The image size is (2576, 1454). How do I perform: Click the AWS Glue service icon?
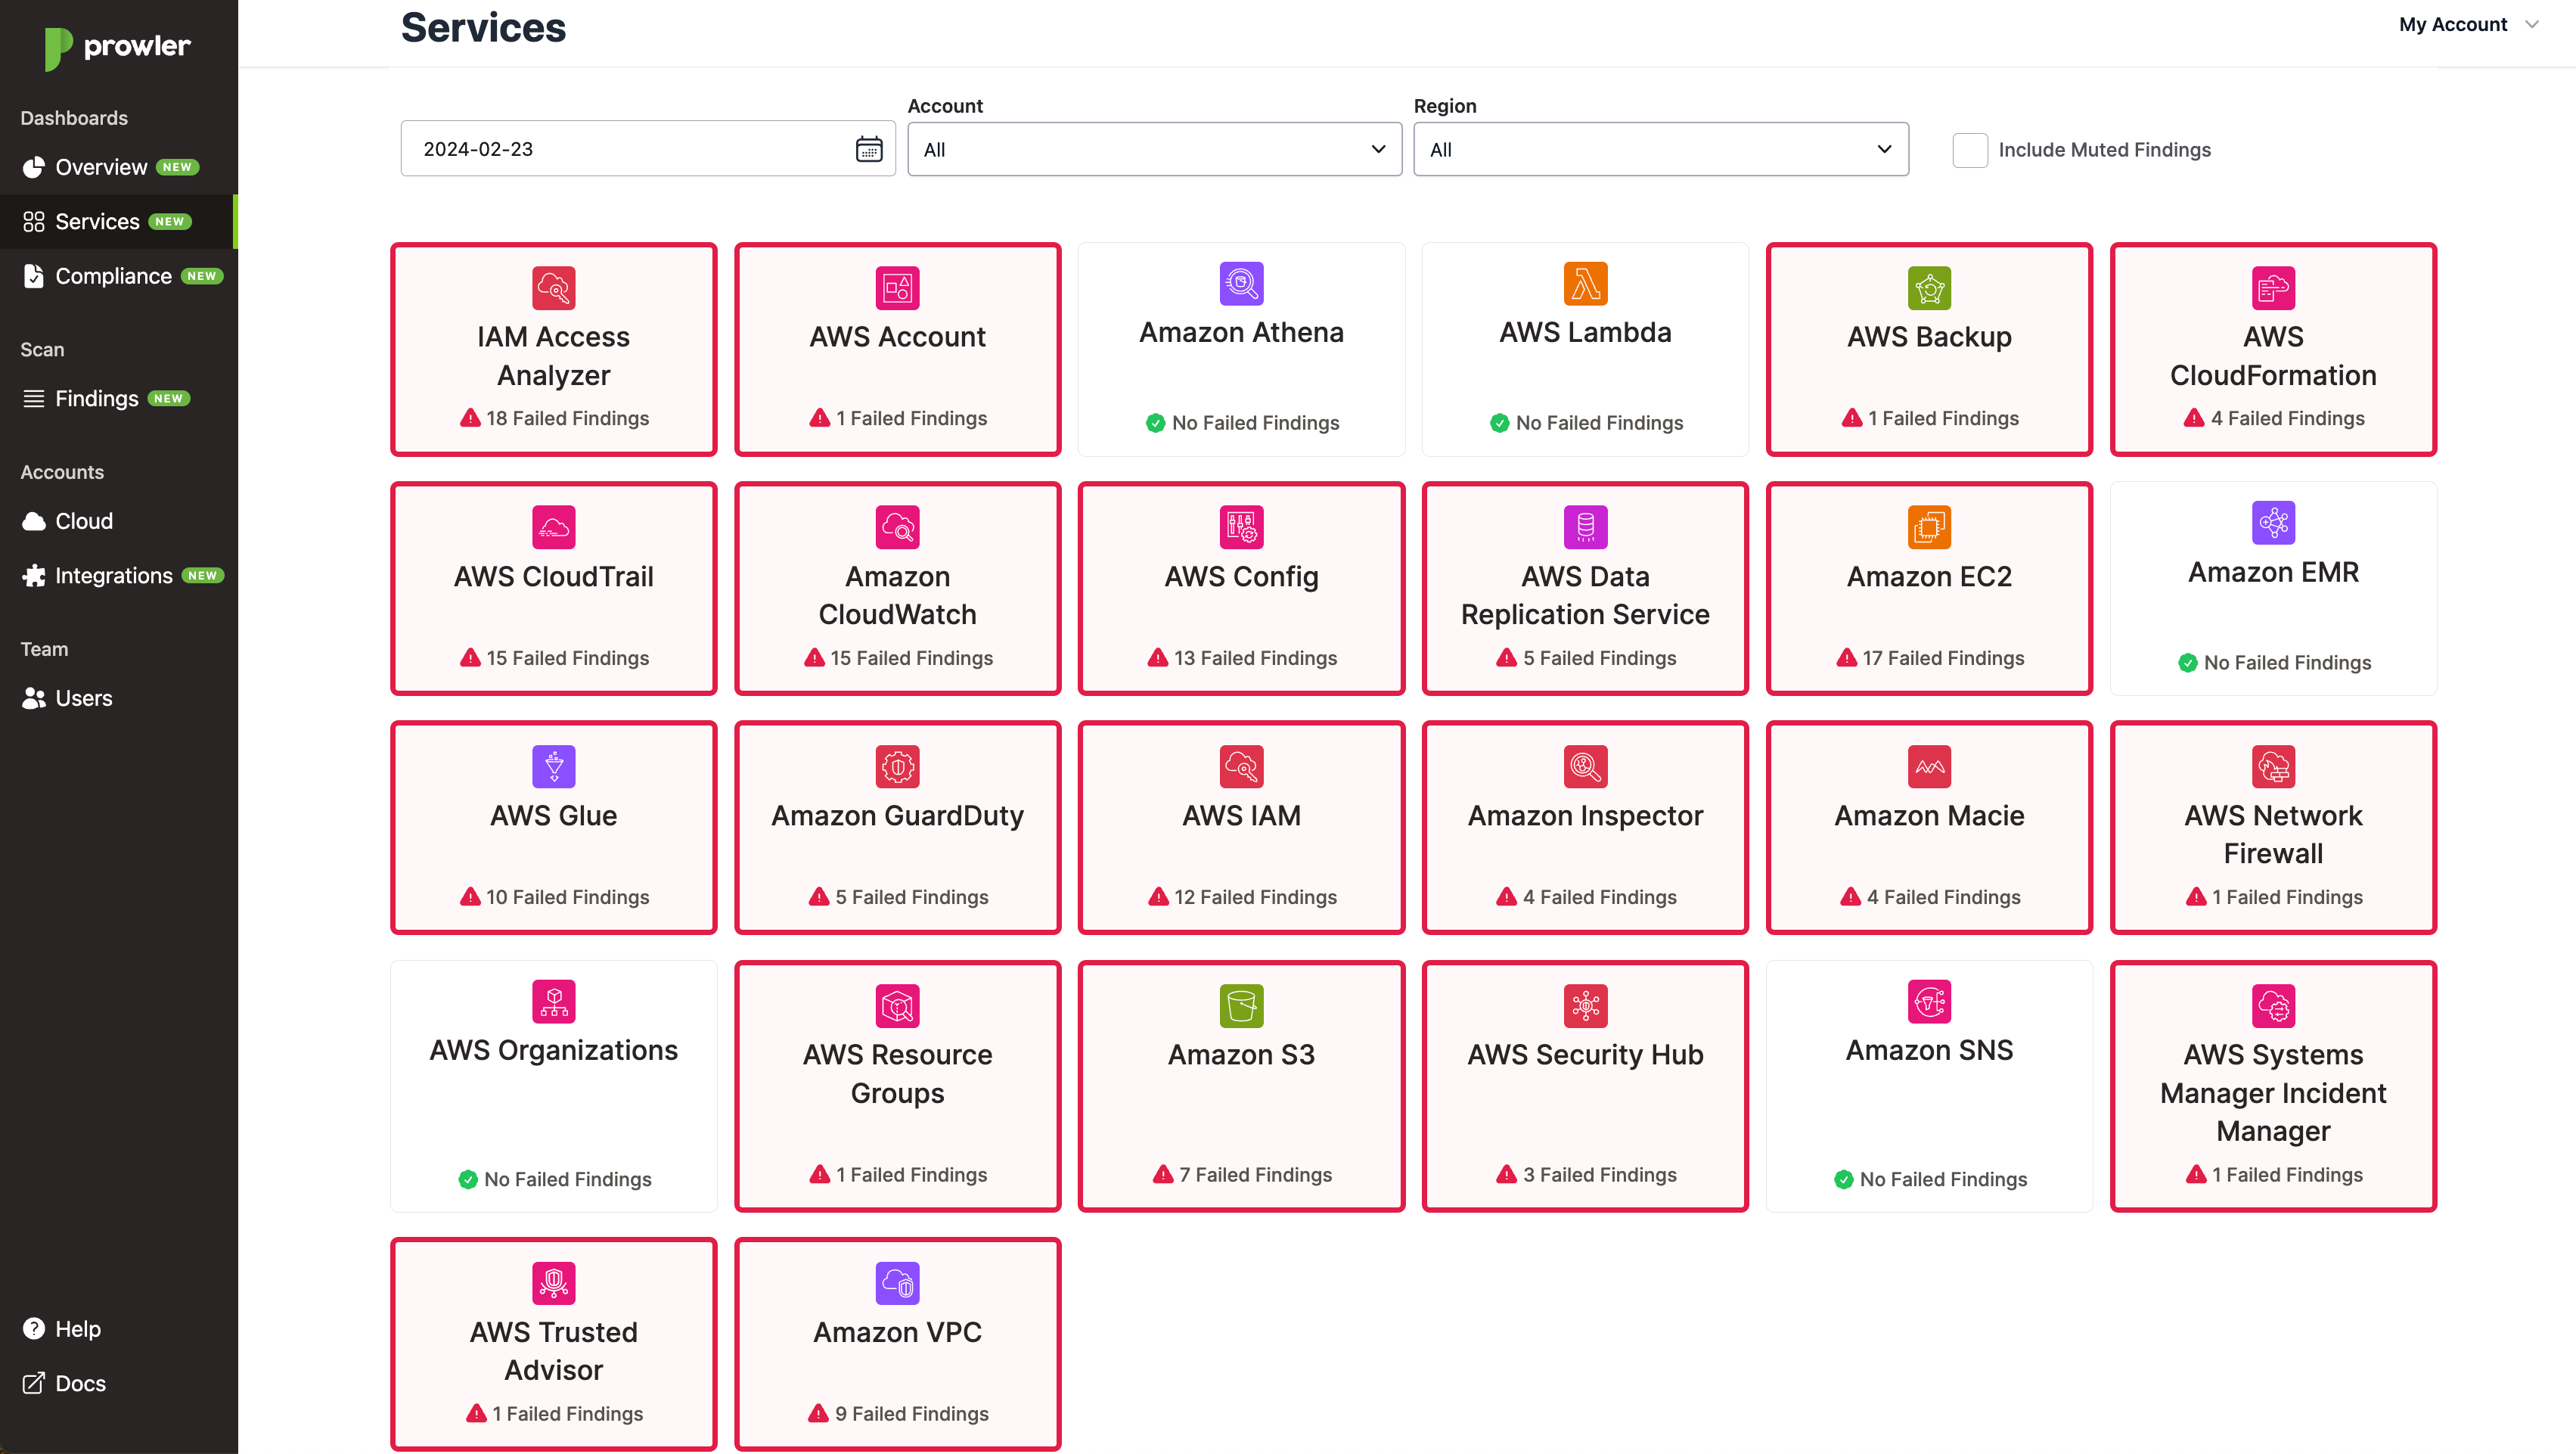(x=553, y=767)
